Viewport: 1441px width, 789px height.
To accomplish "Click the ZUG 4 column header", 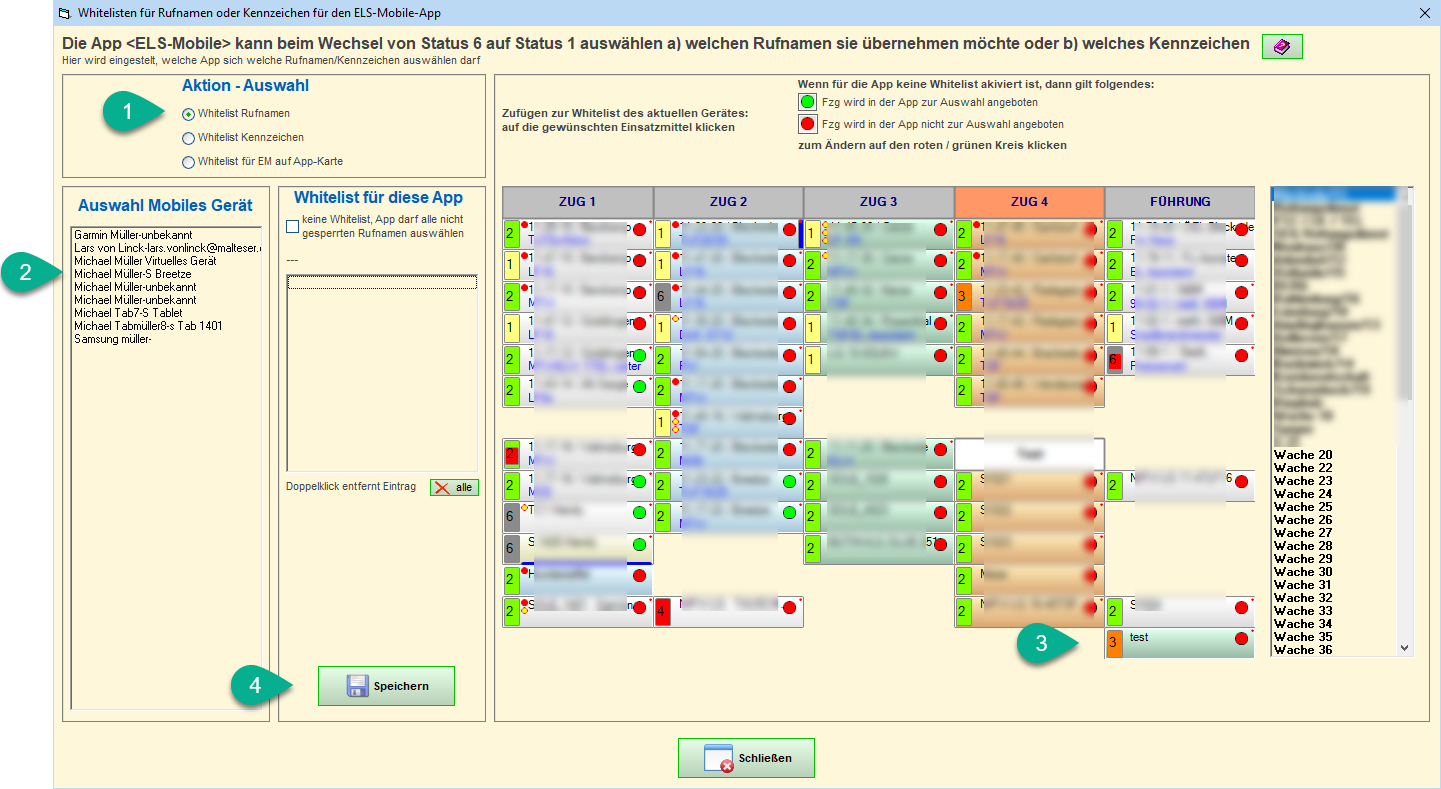I will pos(1029,201).
